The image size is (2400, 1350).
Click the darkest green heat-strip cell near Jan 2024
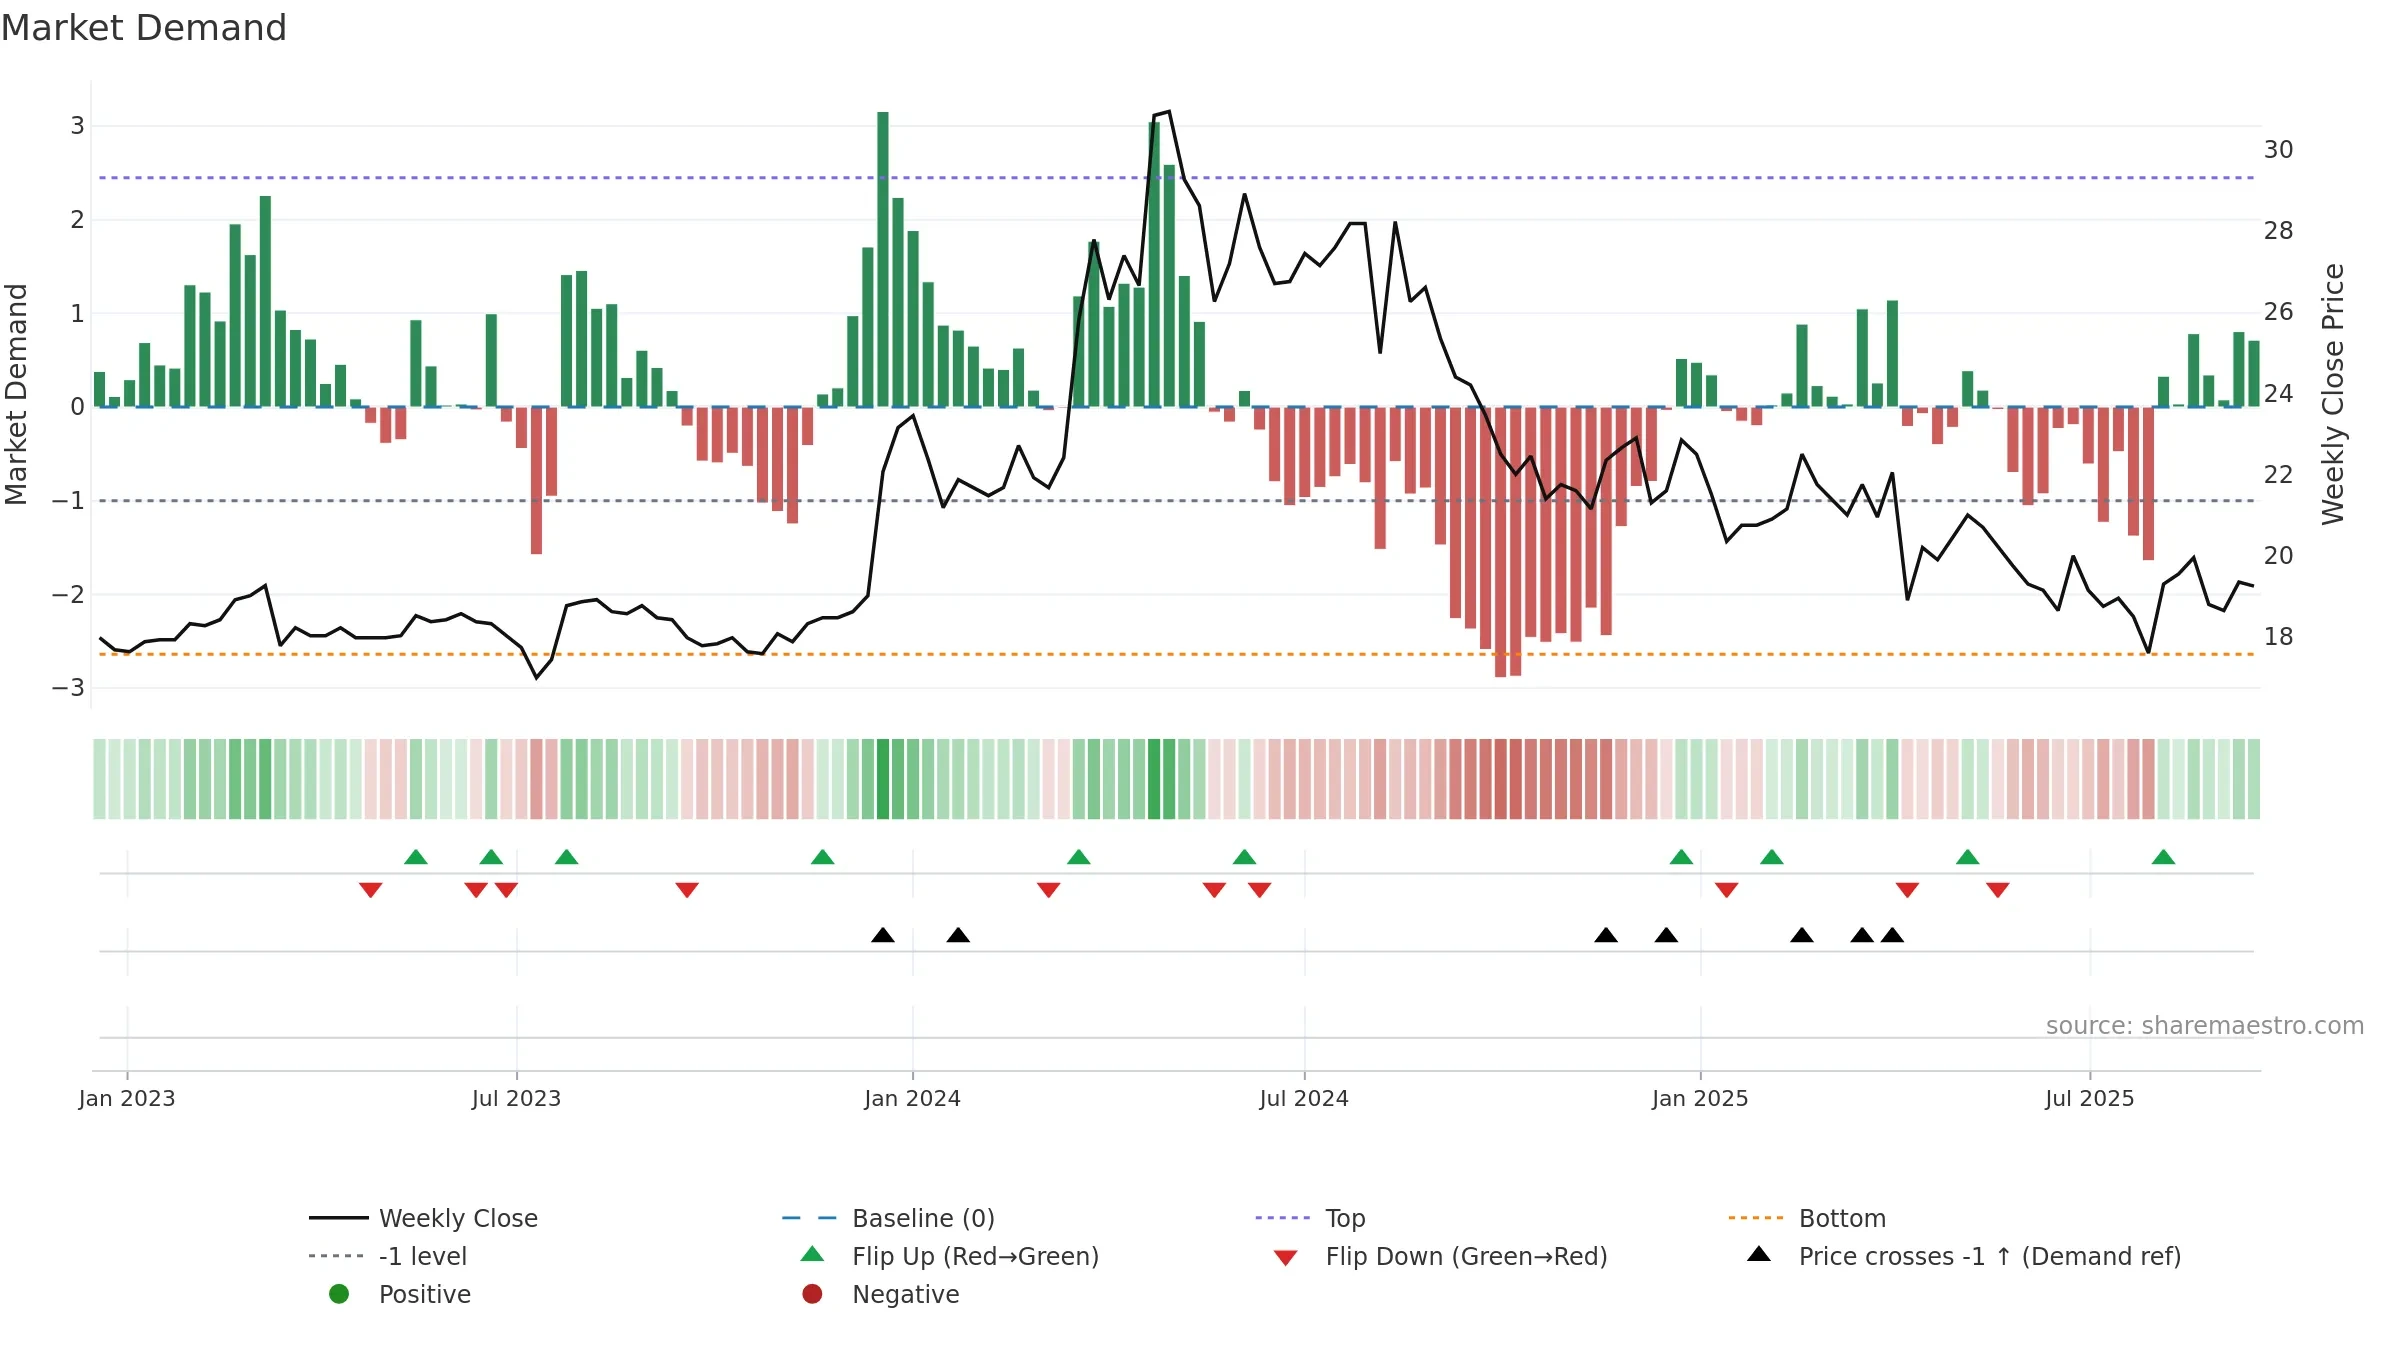pos(883,779)
